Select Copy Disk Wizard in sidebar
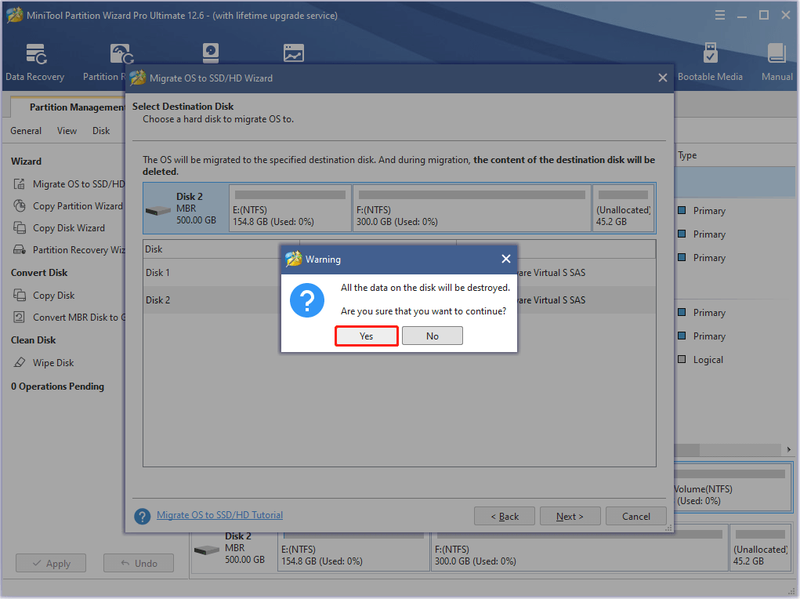Screen dimensions: 800x599 68,228
